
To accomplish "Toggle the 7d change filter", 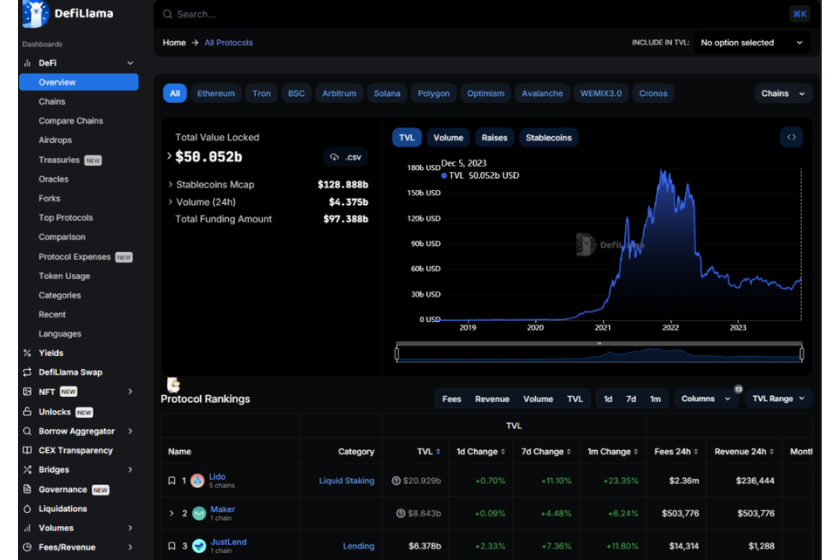I will 631,399.
